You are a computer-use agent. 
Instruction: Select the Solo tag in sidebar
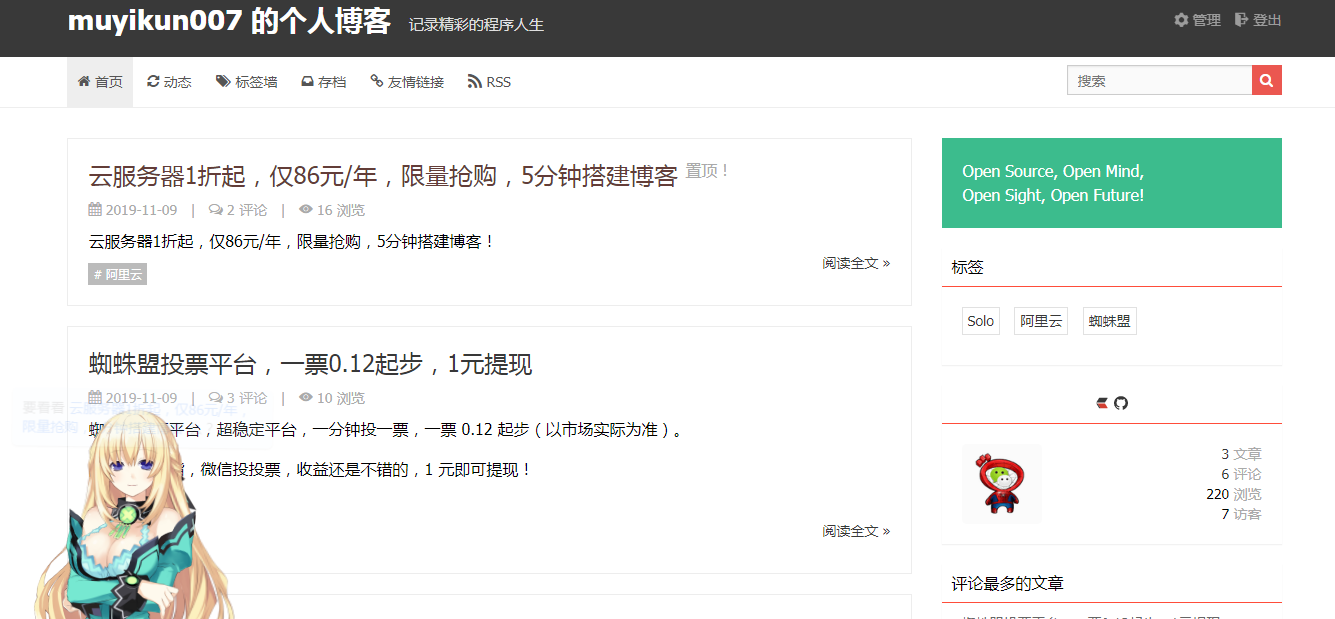point(981,321)
